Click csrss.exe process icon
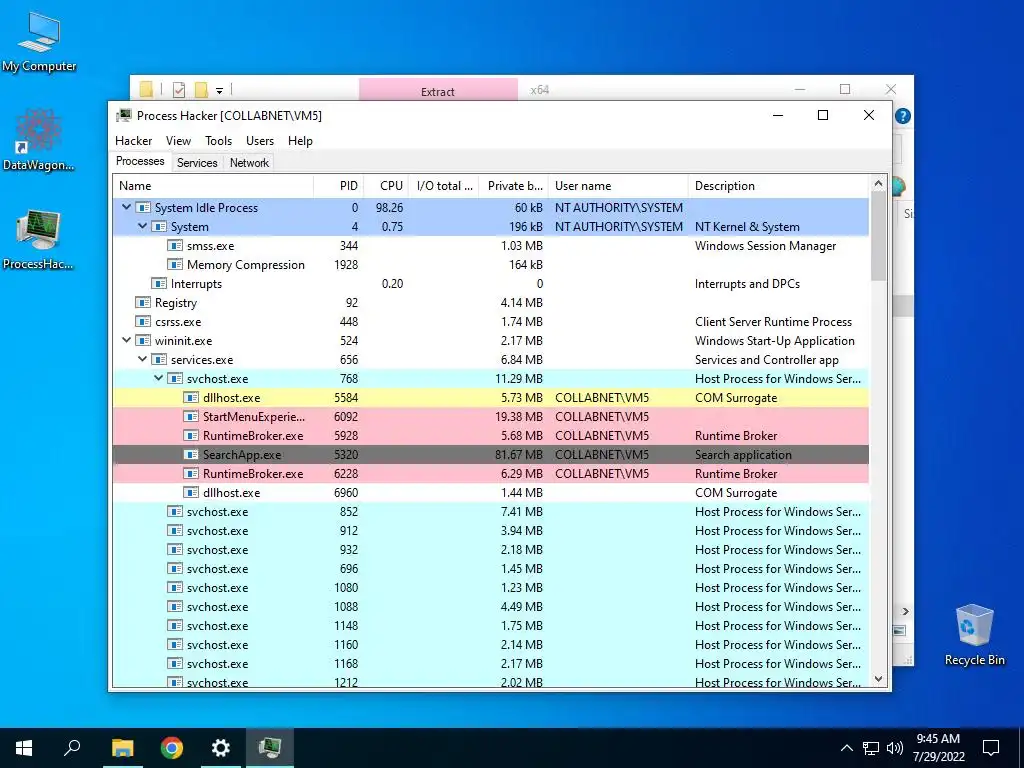 [142, 321]
